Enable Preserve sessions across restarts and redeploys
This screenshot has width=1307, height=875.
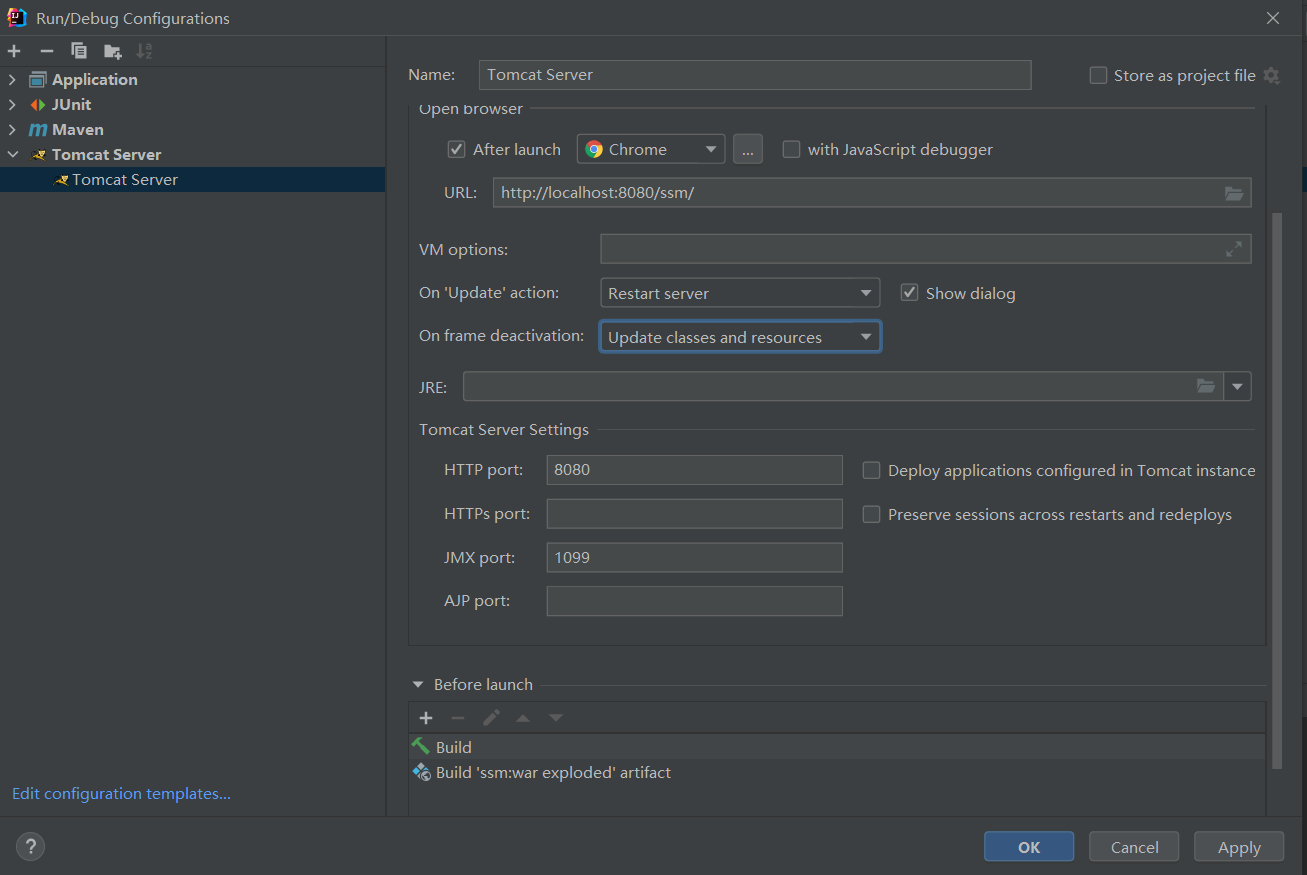(871, 514)
